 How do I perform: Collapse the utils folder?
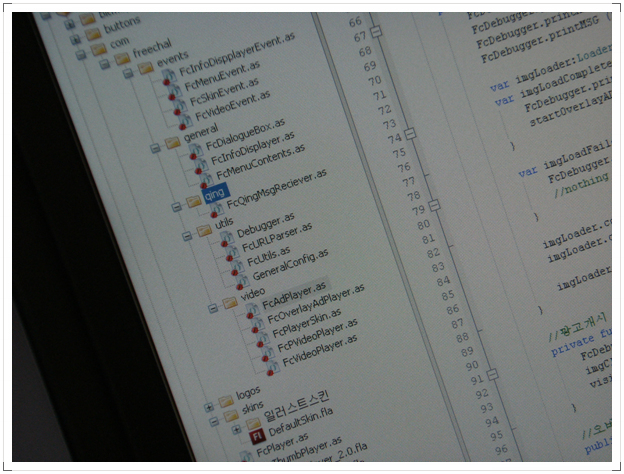click(x=187, y=236)
